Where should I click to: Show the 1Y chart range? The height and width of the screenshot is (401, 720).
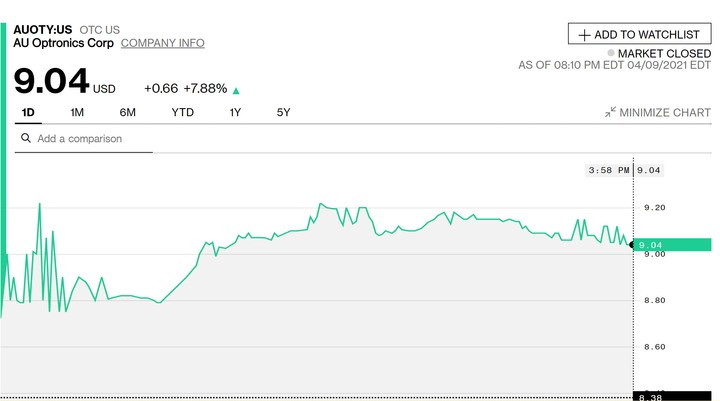pos(235,112)
